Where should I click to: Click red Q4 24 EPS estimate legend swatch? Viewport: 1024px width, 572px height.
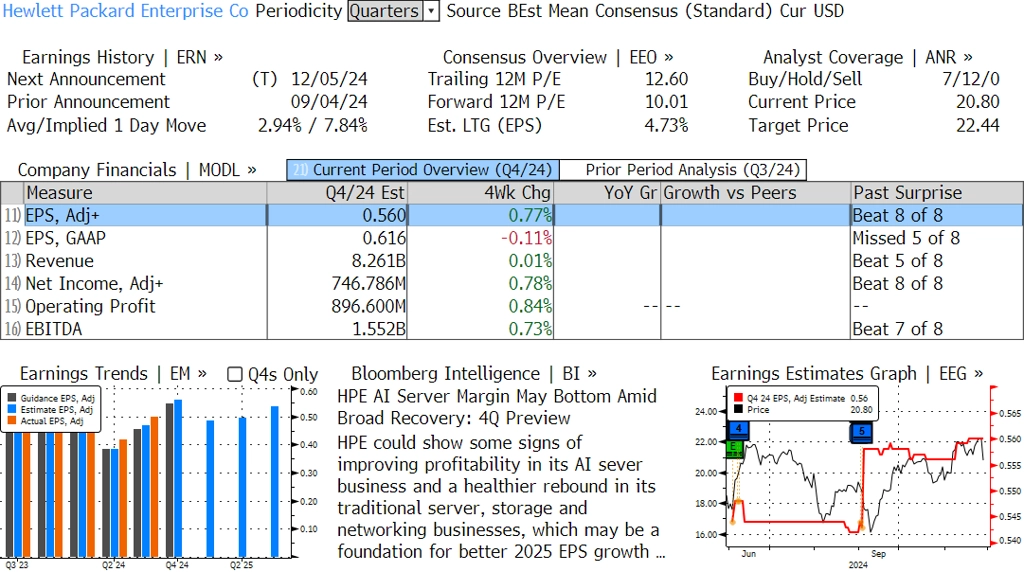pyautogui.click(x=738, y=398)
